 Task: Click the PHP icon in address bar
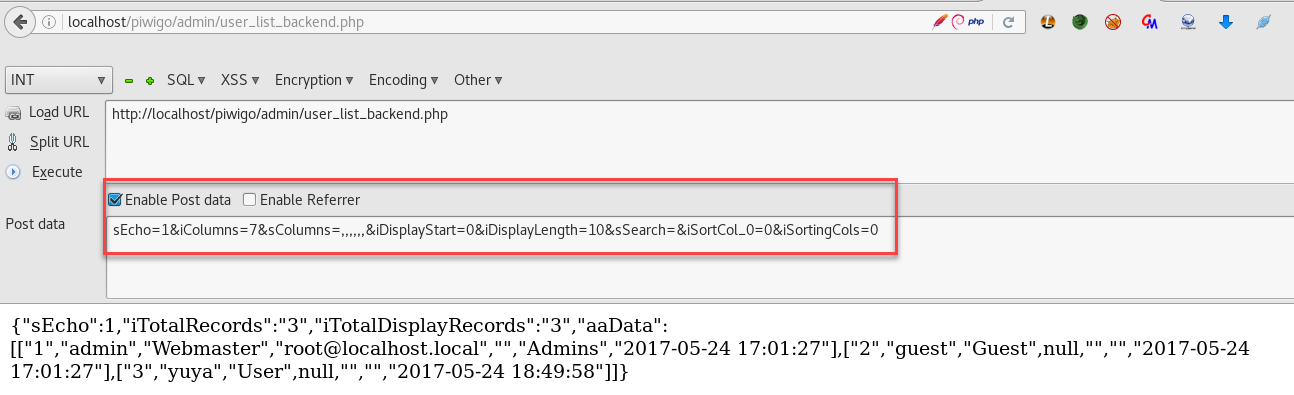(976, 22)
